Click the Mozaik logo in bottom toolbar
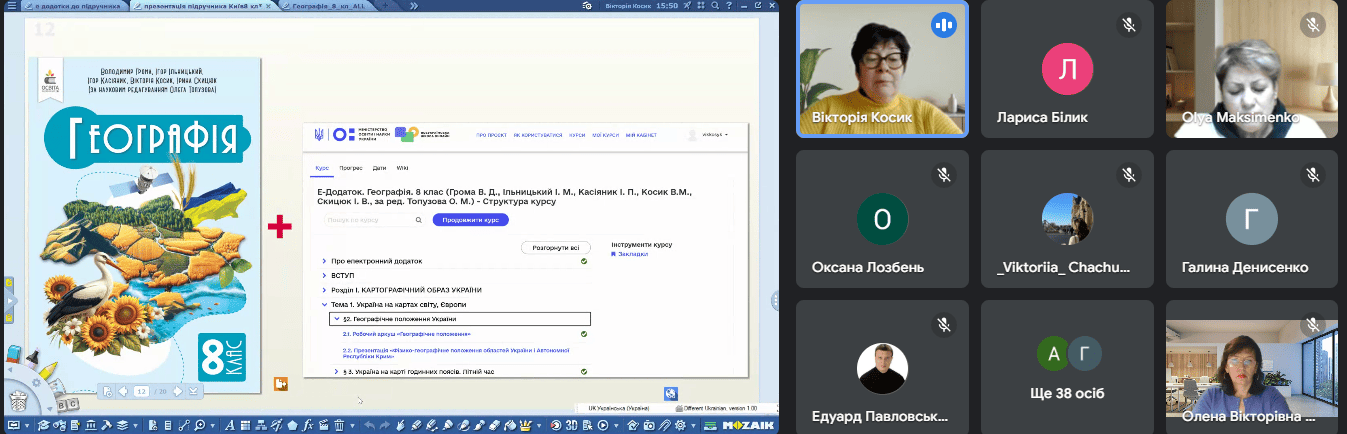1347x434 pixels. (x=747, y=425)
